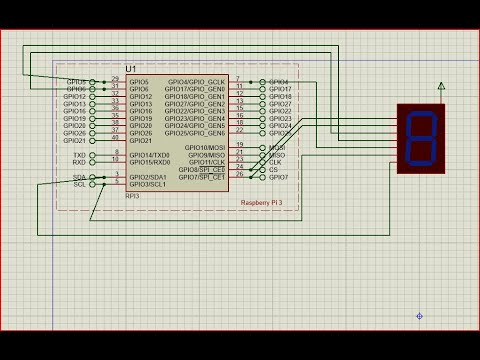Click the GPIO18/GPIO_GEN1 pin name

pos(195,97)
